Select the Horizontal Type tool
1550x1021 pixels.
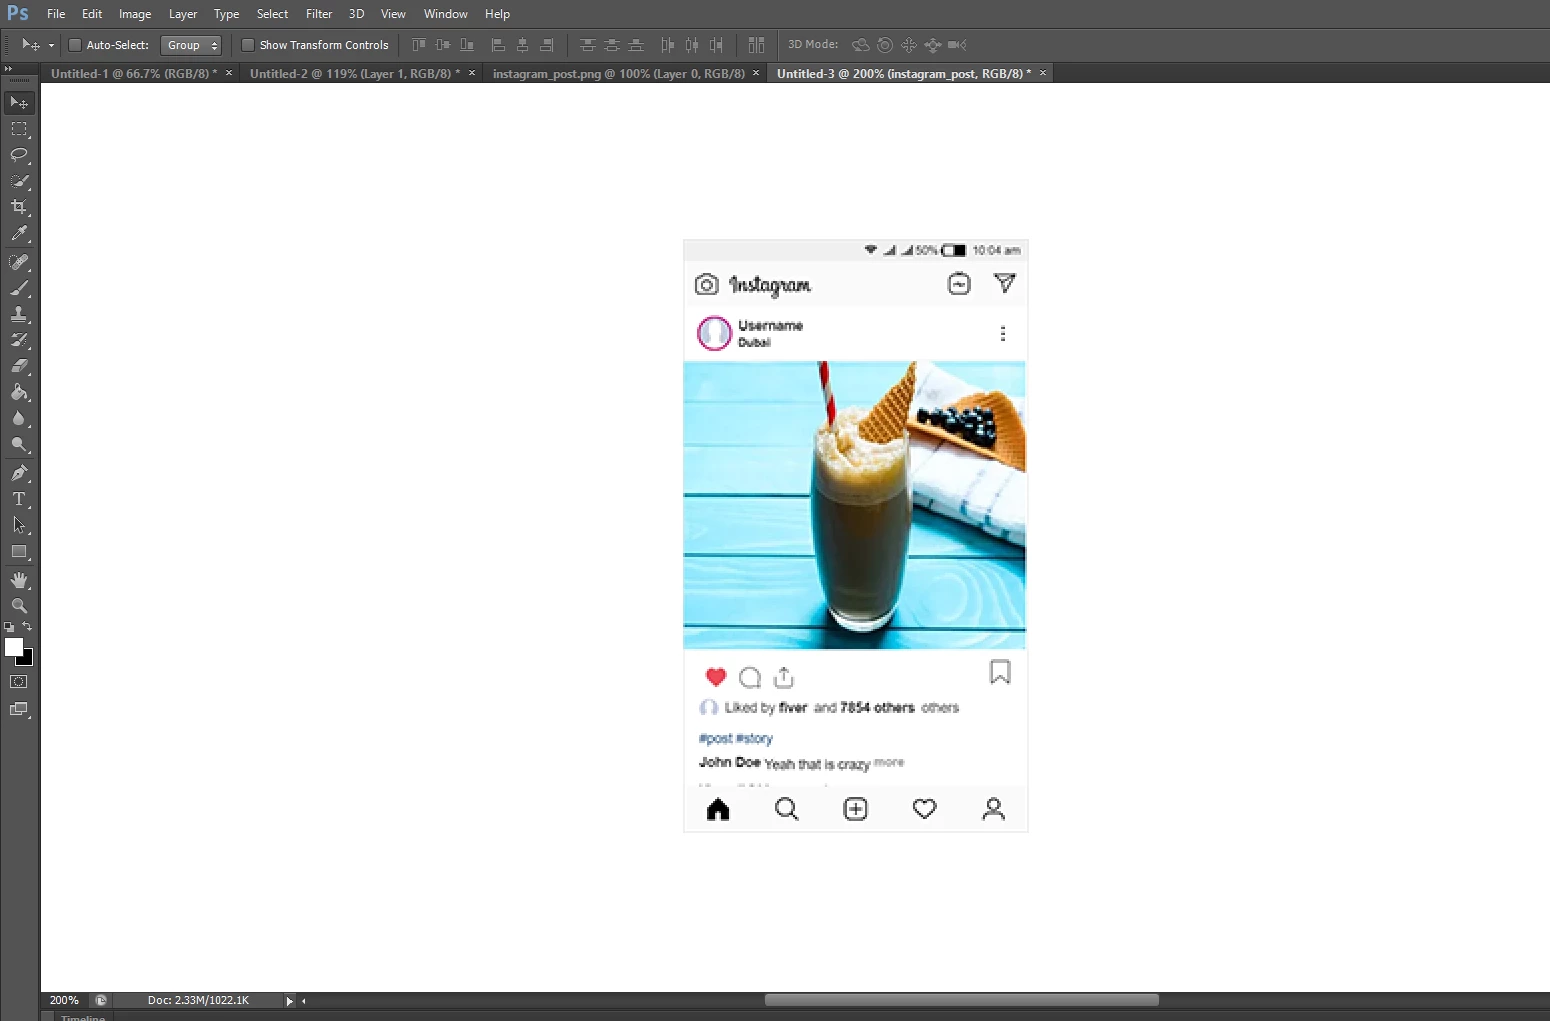19,499
